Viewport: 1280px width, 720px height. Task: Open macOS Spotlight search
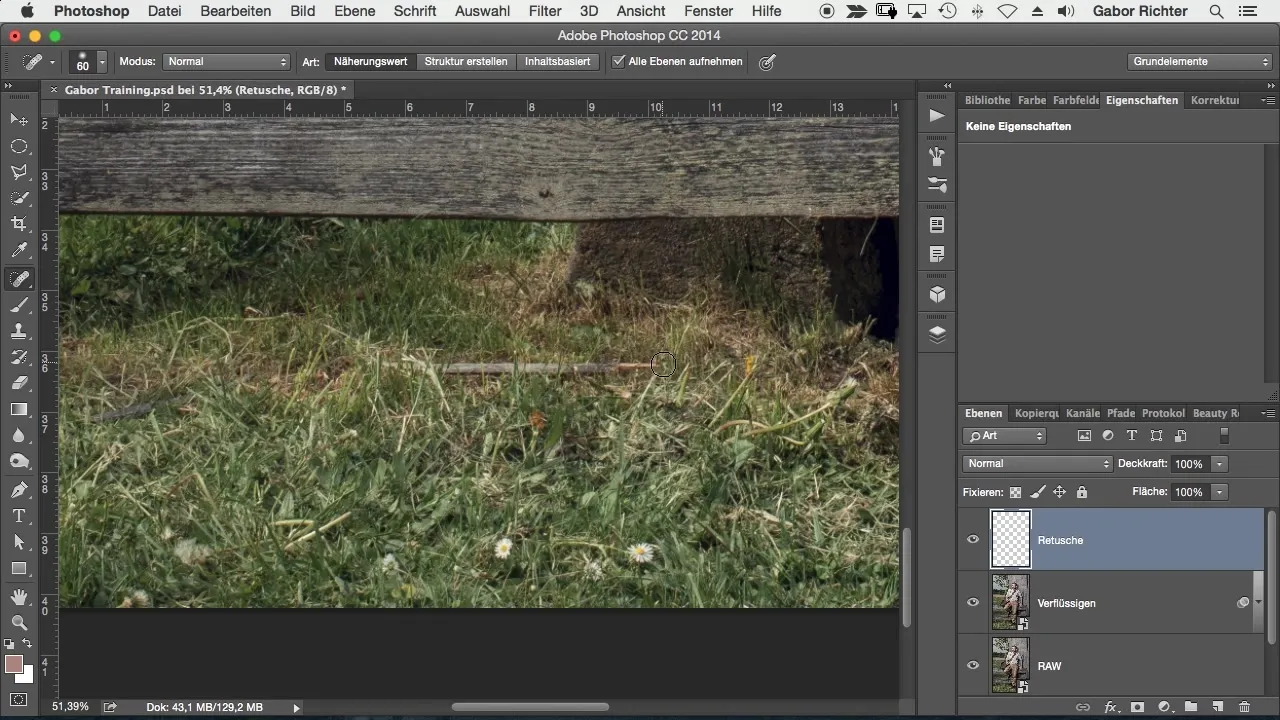coord(1216,11)
